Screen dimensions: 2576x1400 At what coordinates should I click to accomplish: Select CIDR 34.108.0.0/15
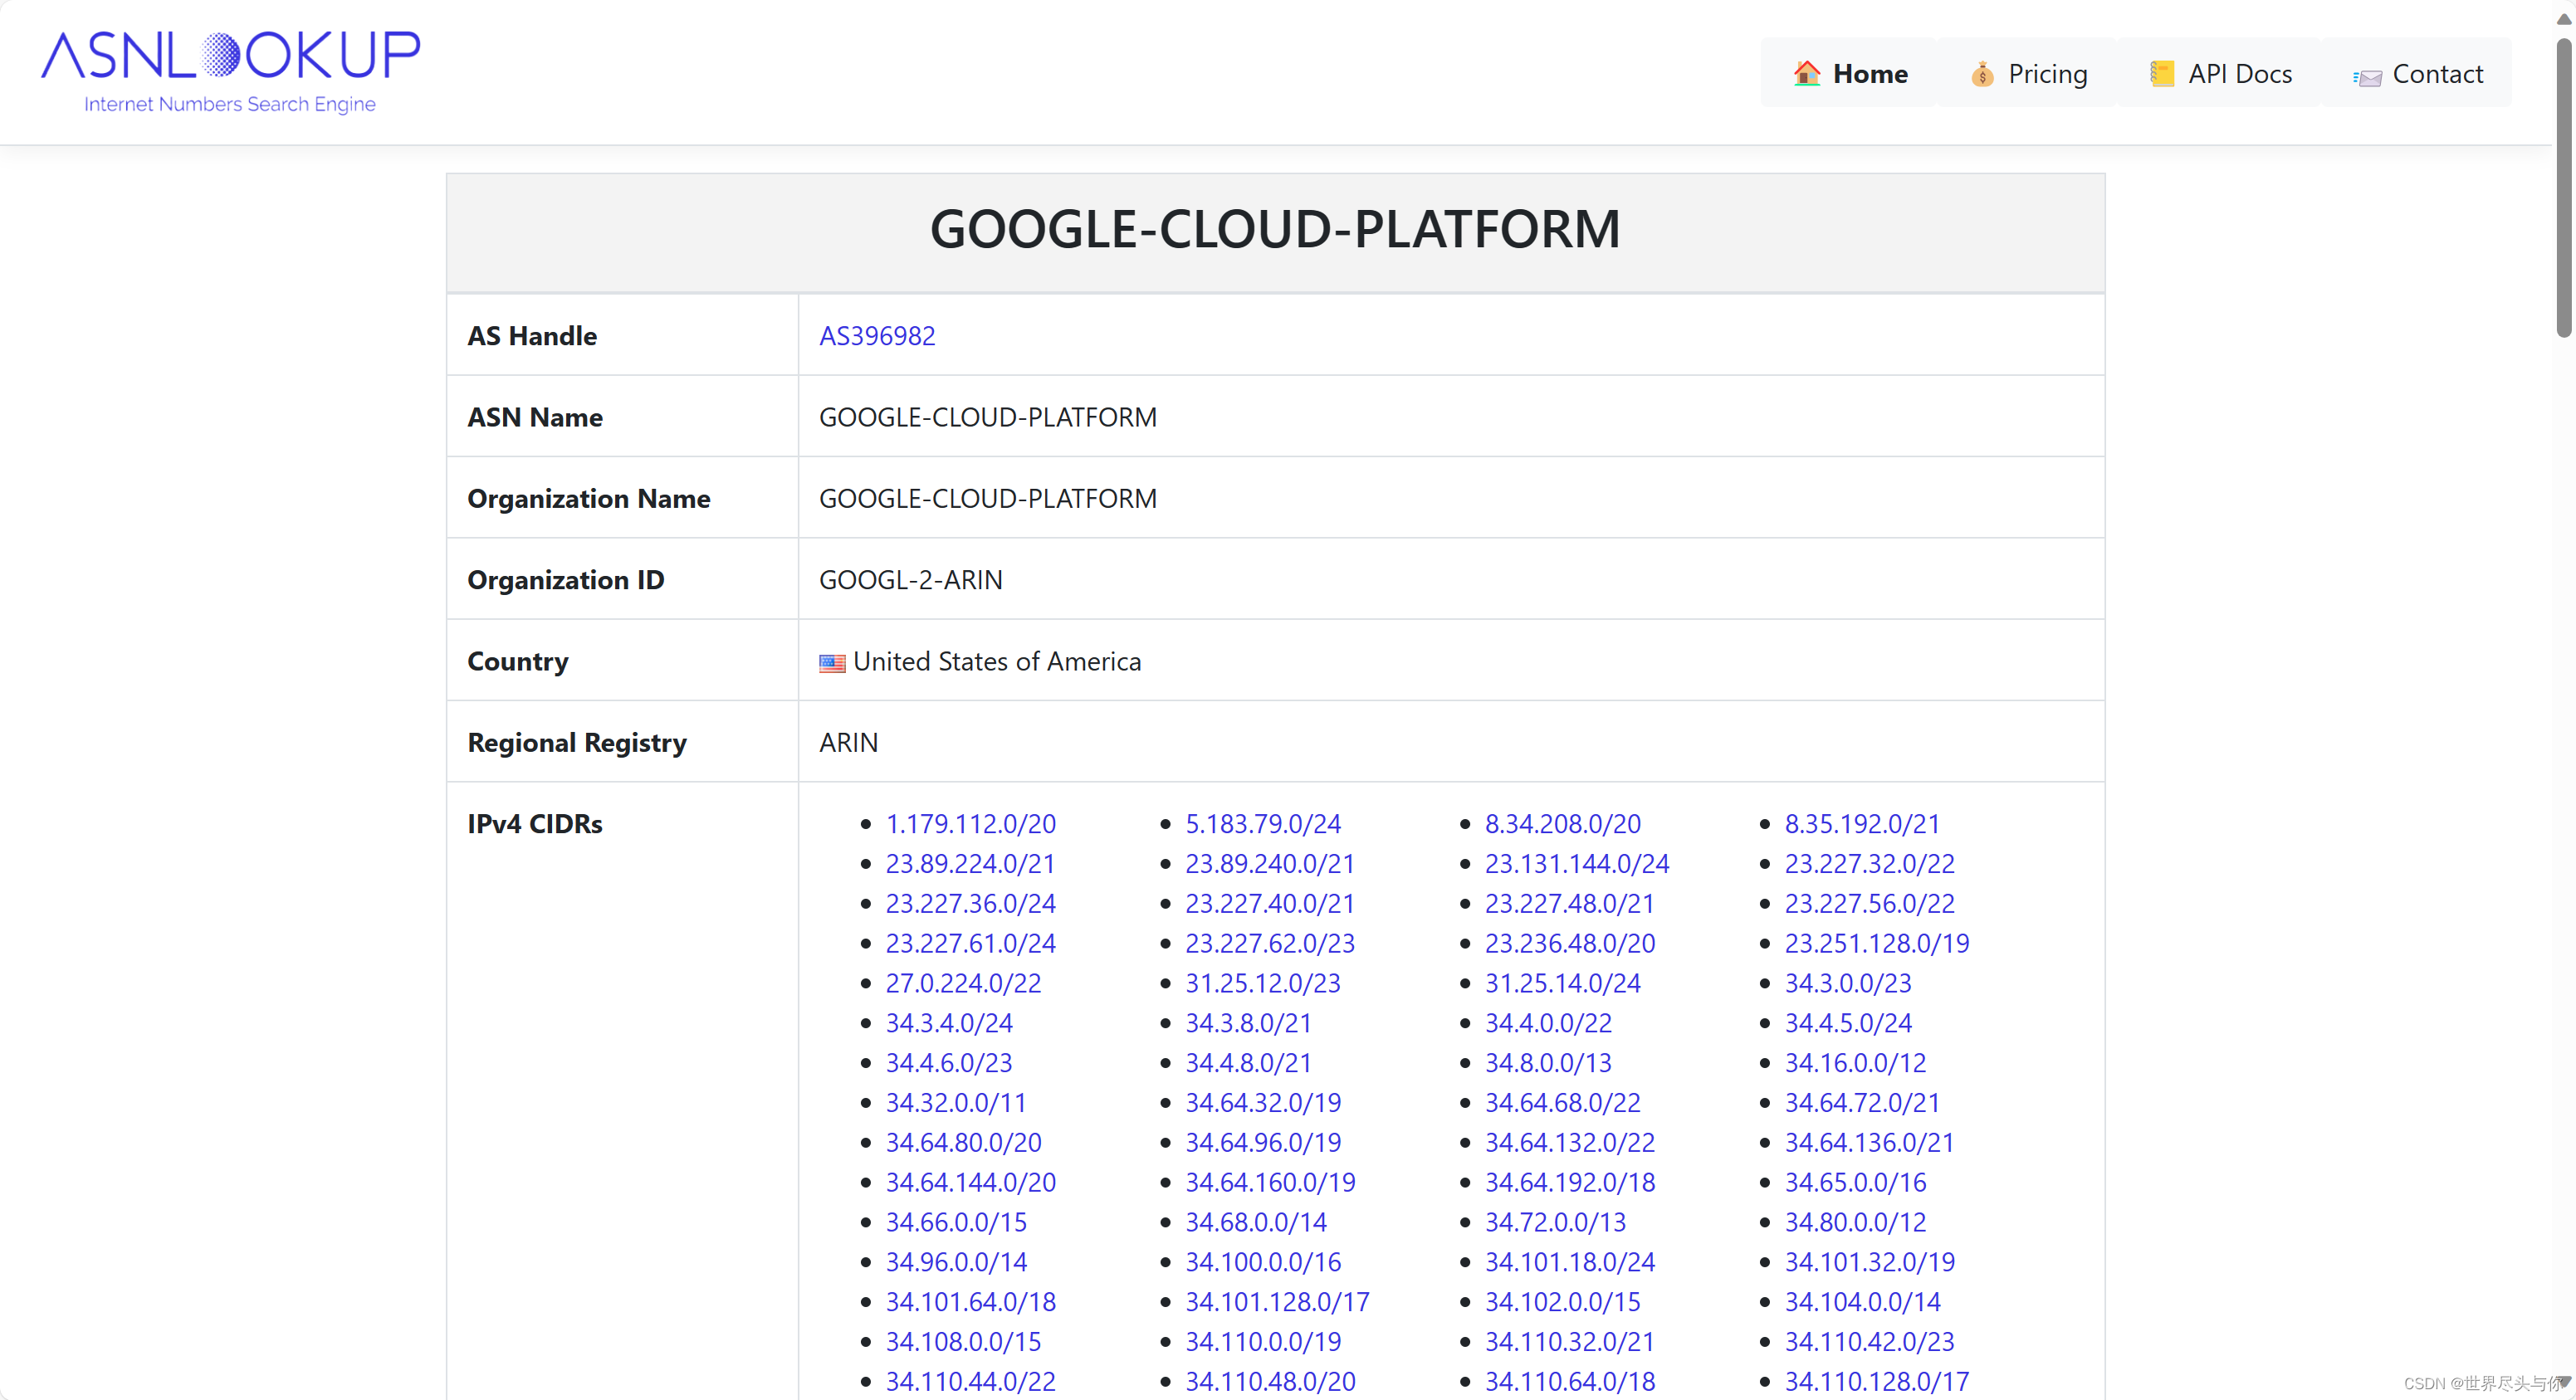[963, 1343]
